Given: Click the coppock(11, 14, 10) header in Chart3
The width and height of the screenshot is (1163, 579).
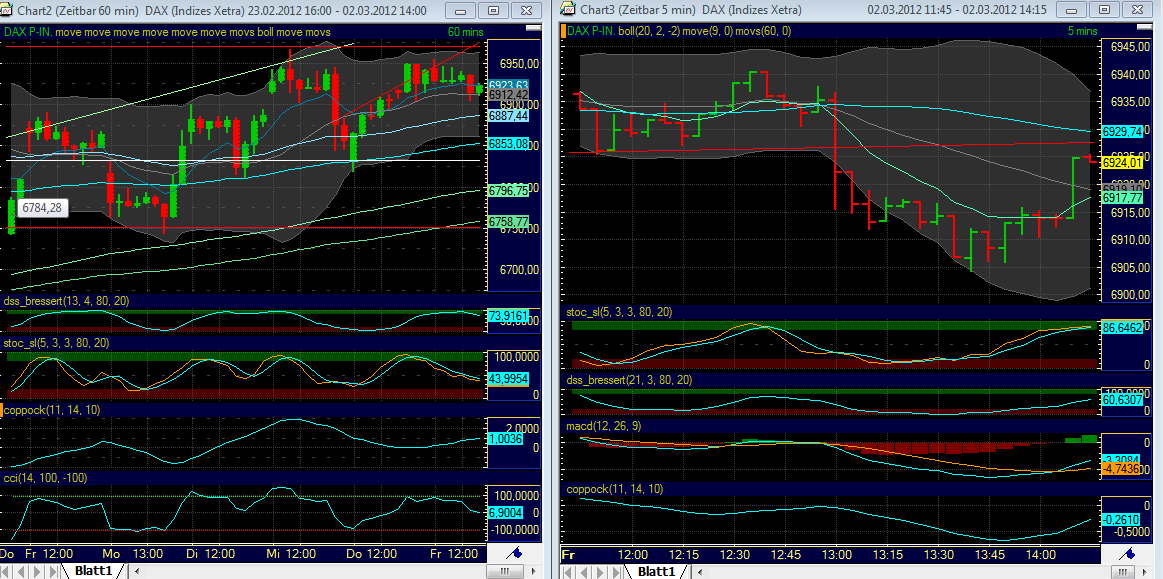Looking at the screenshot, I should coord(614,490).
